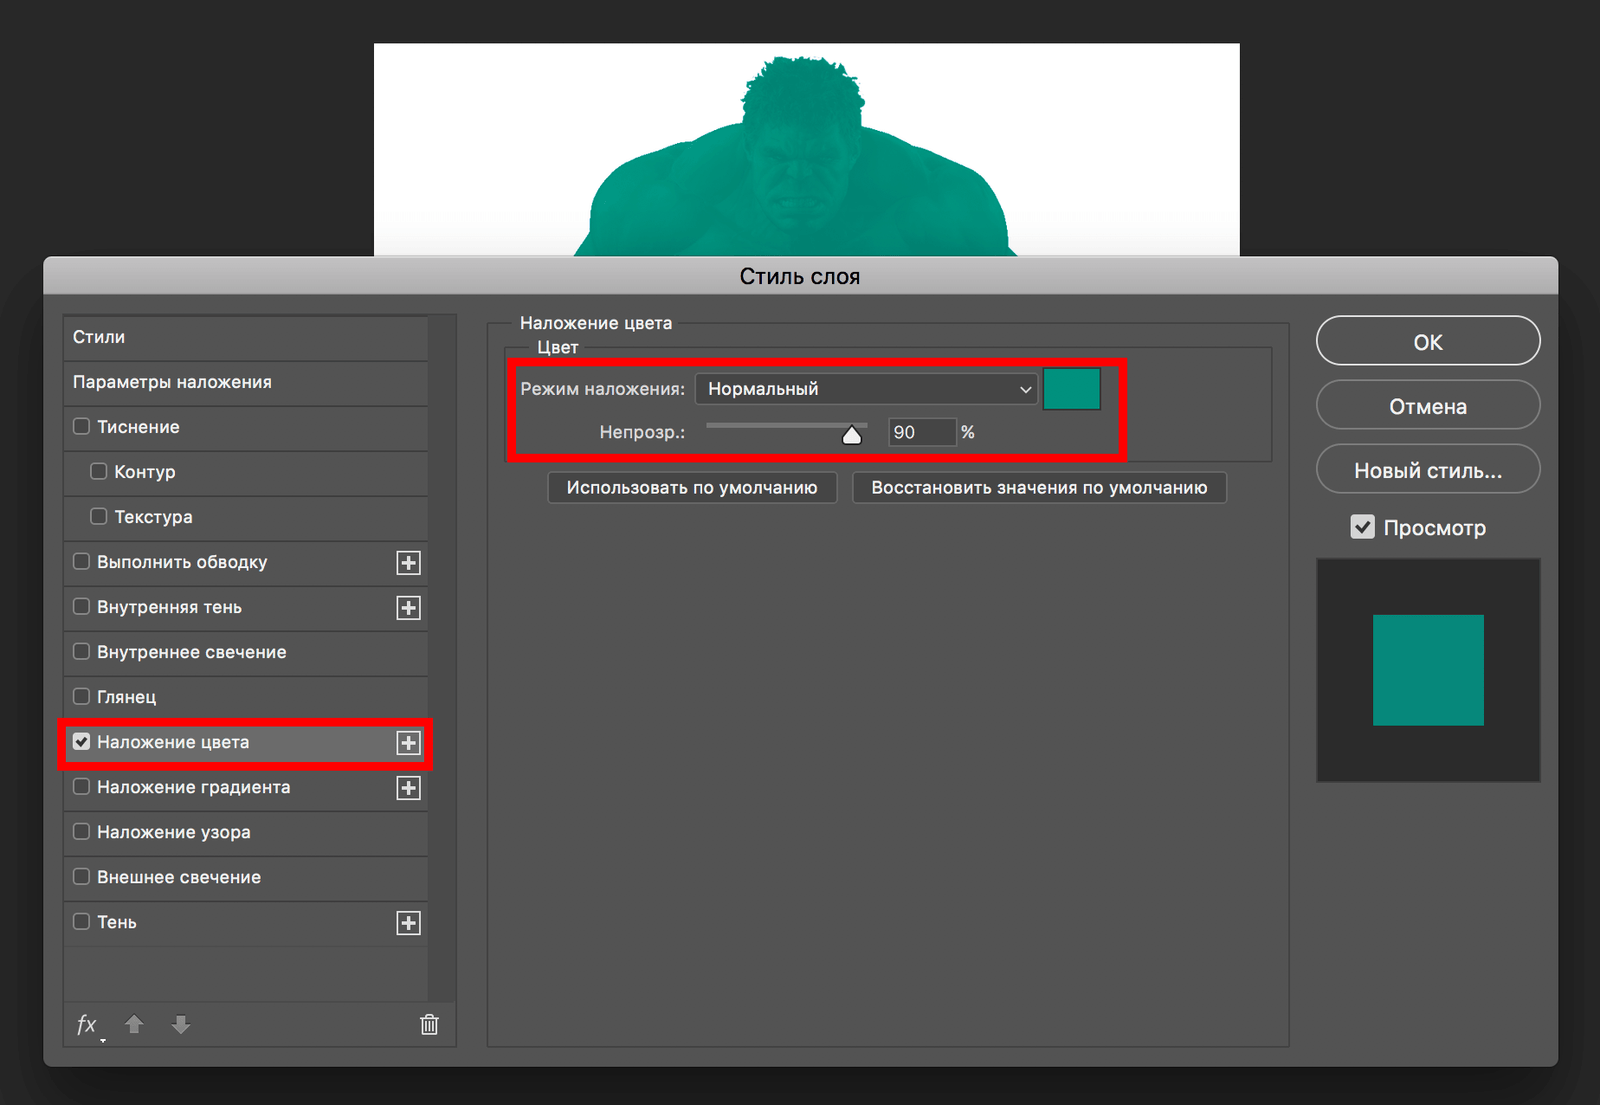Click the move effect up arrow
This screenshot has width=1600, height=1105.
134,1024
